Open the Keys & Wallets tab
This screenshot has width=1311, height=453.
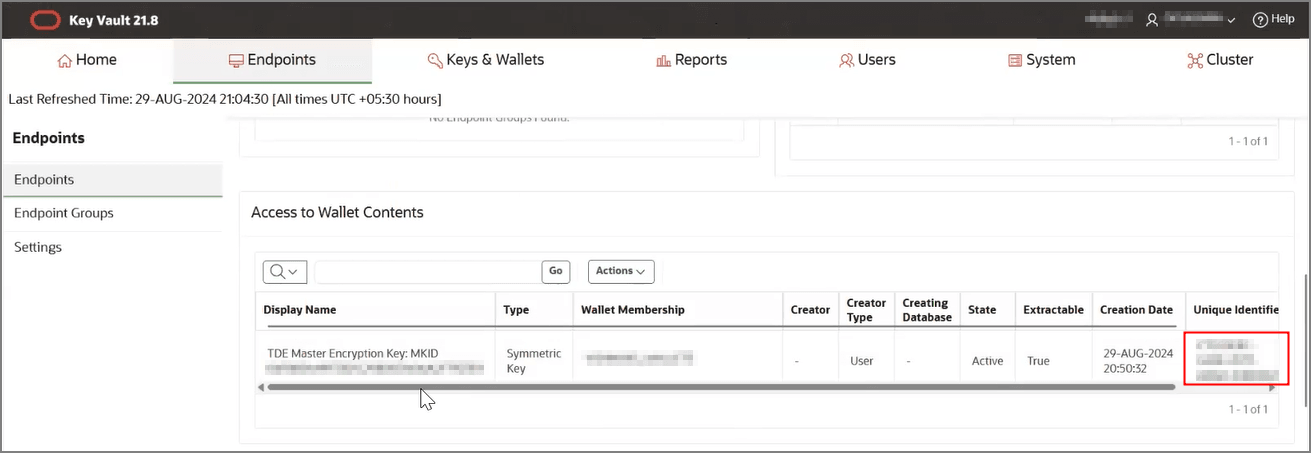coord(486,60)
